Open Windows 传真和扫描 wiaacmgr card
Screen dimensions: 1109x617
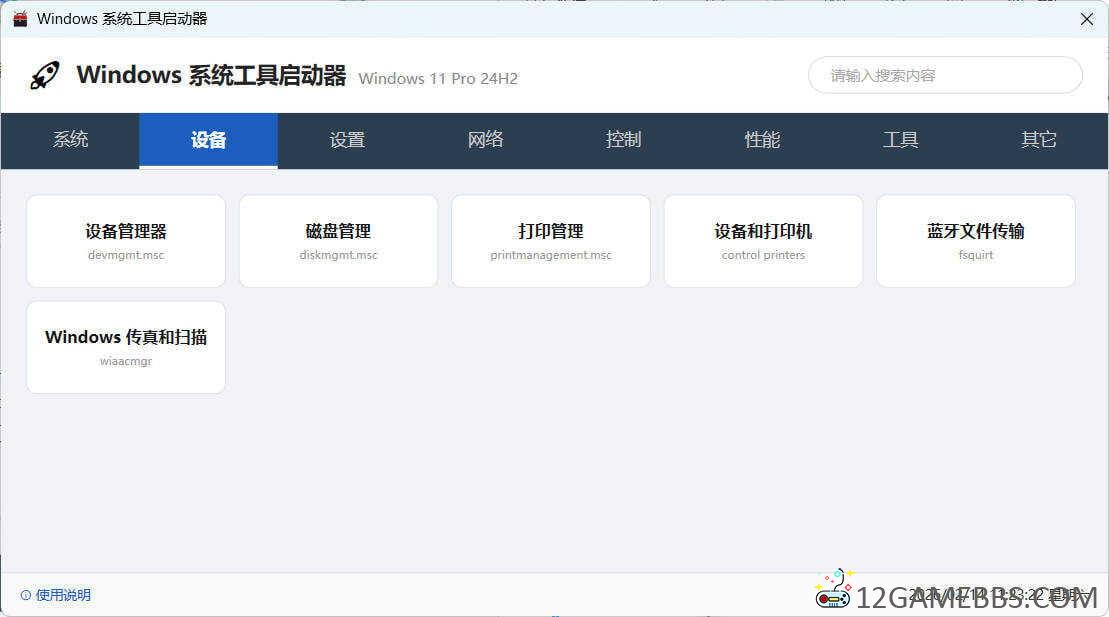pyautogui.click(x=126, y=347)
